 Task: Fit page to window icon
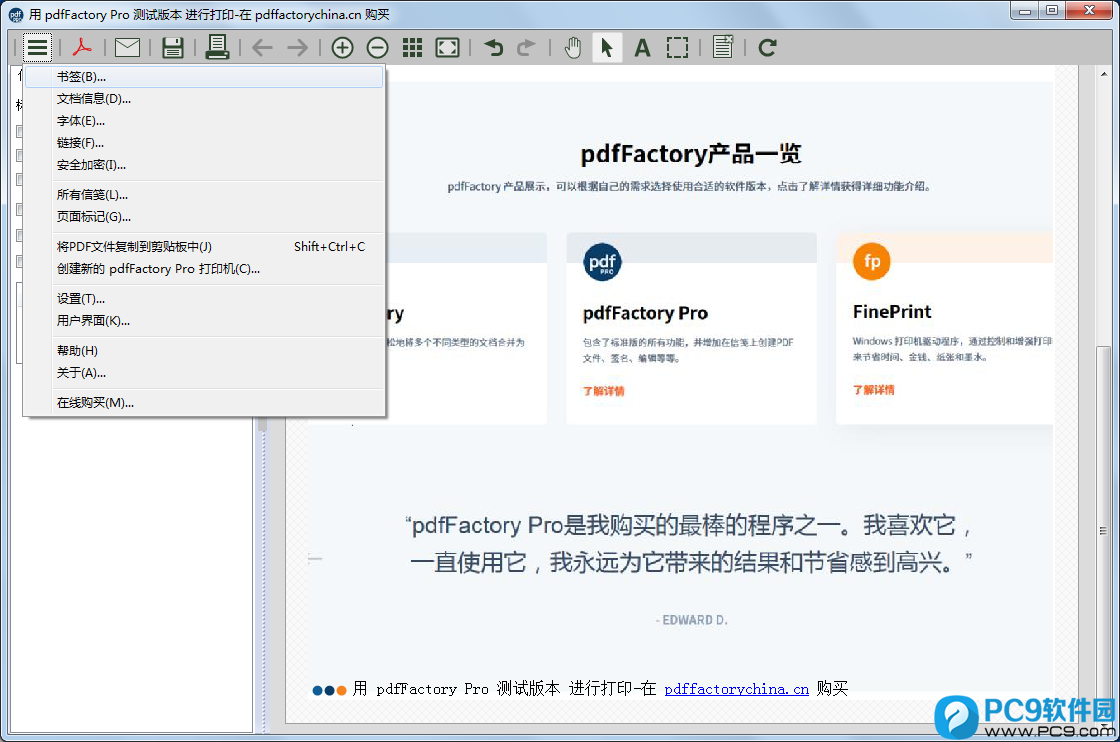coord(447,48)
